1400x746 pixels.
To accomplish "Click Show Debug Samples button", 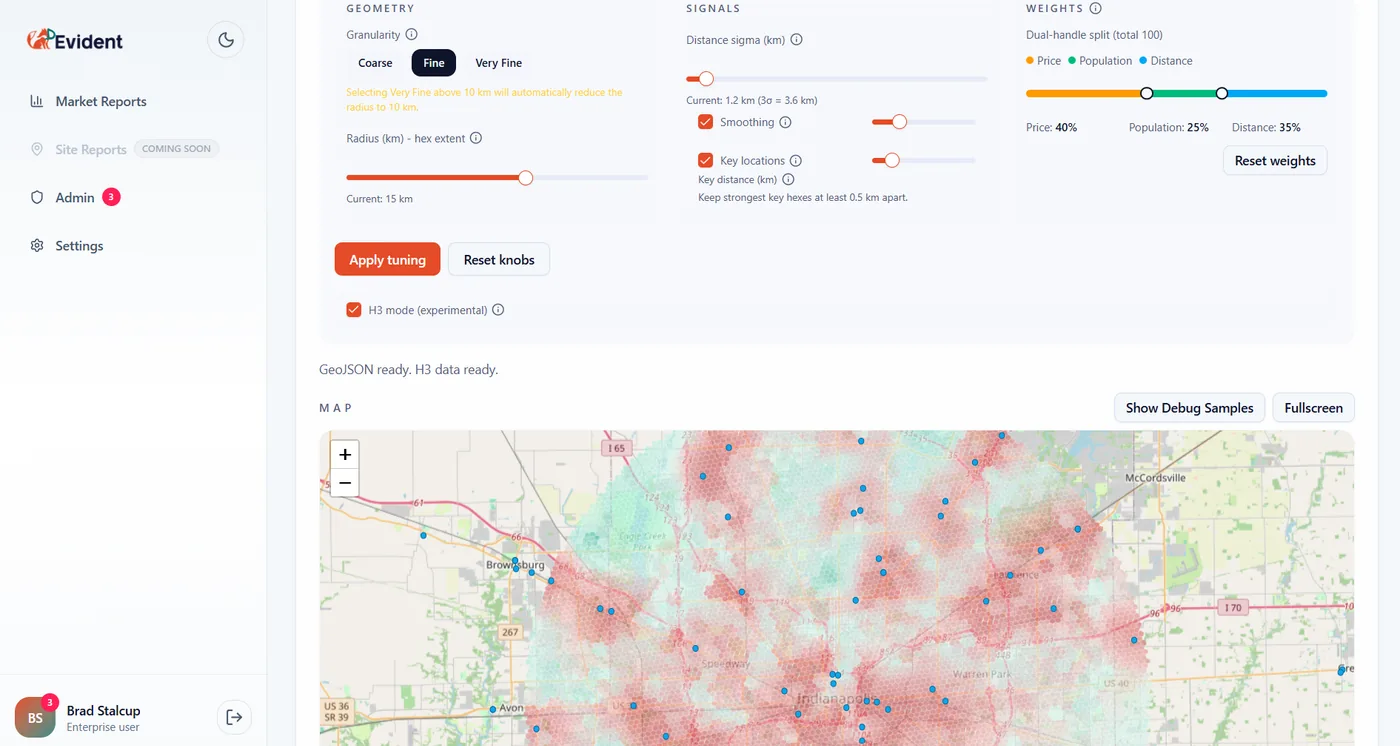I will click(1189, 408).
